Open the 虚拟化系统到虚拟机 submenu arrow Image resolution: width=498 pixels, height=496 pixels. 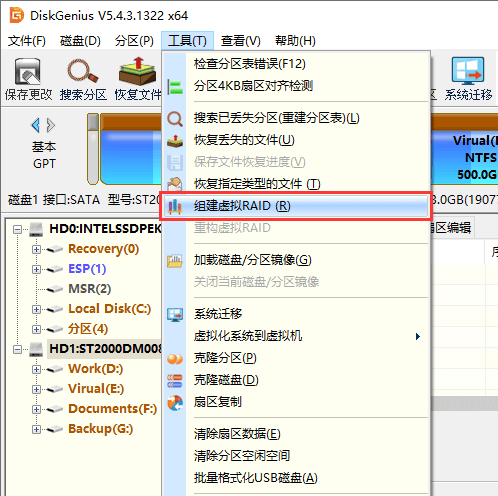point(418,336)
